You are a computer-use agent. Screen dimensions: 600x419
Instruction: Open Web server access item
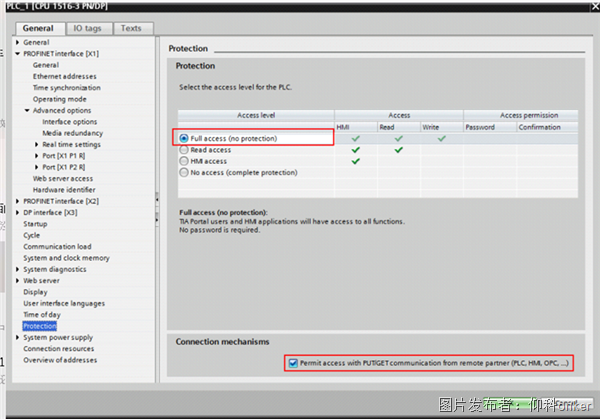(x=62, y=178)
